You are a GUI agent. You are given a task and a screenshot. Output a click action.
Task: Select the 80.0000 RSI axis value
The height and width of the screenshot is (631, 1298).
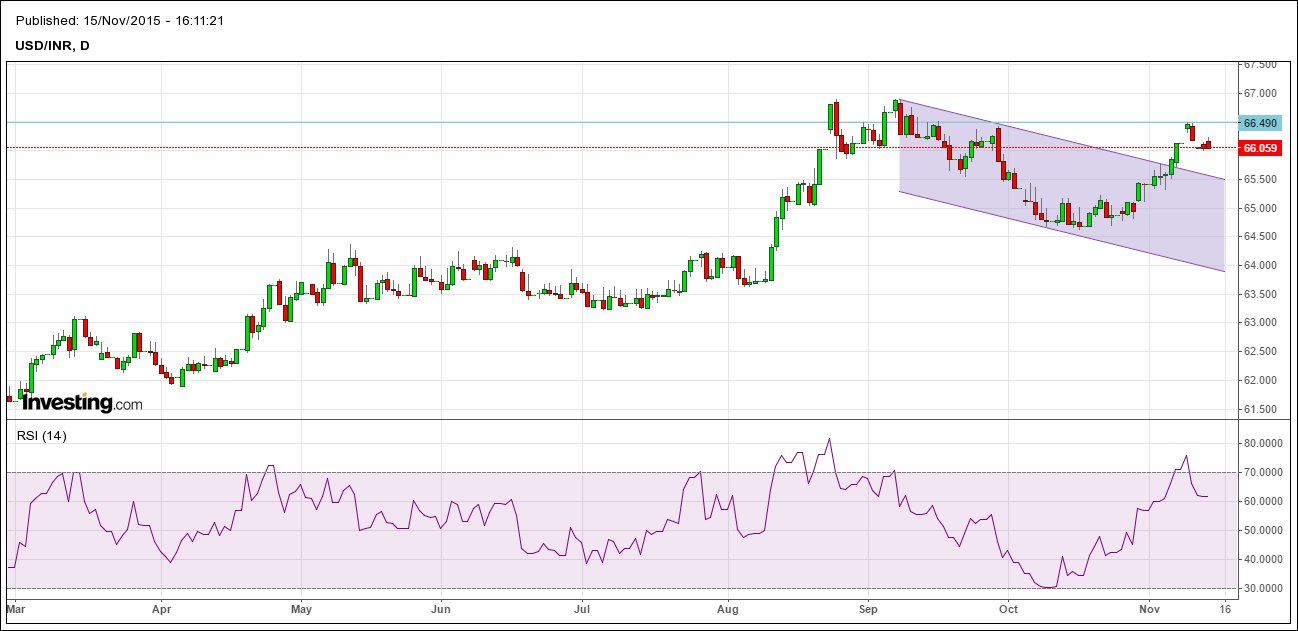[x=1261, y=443]
